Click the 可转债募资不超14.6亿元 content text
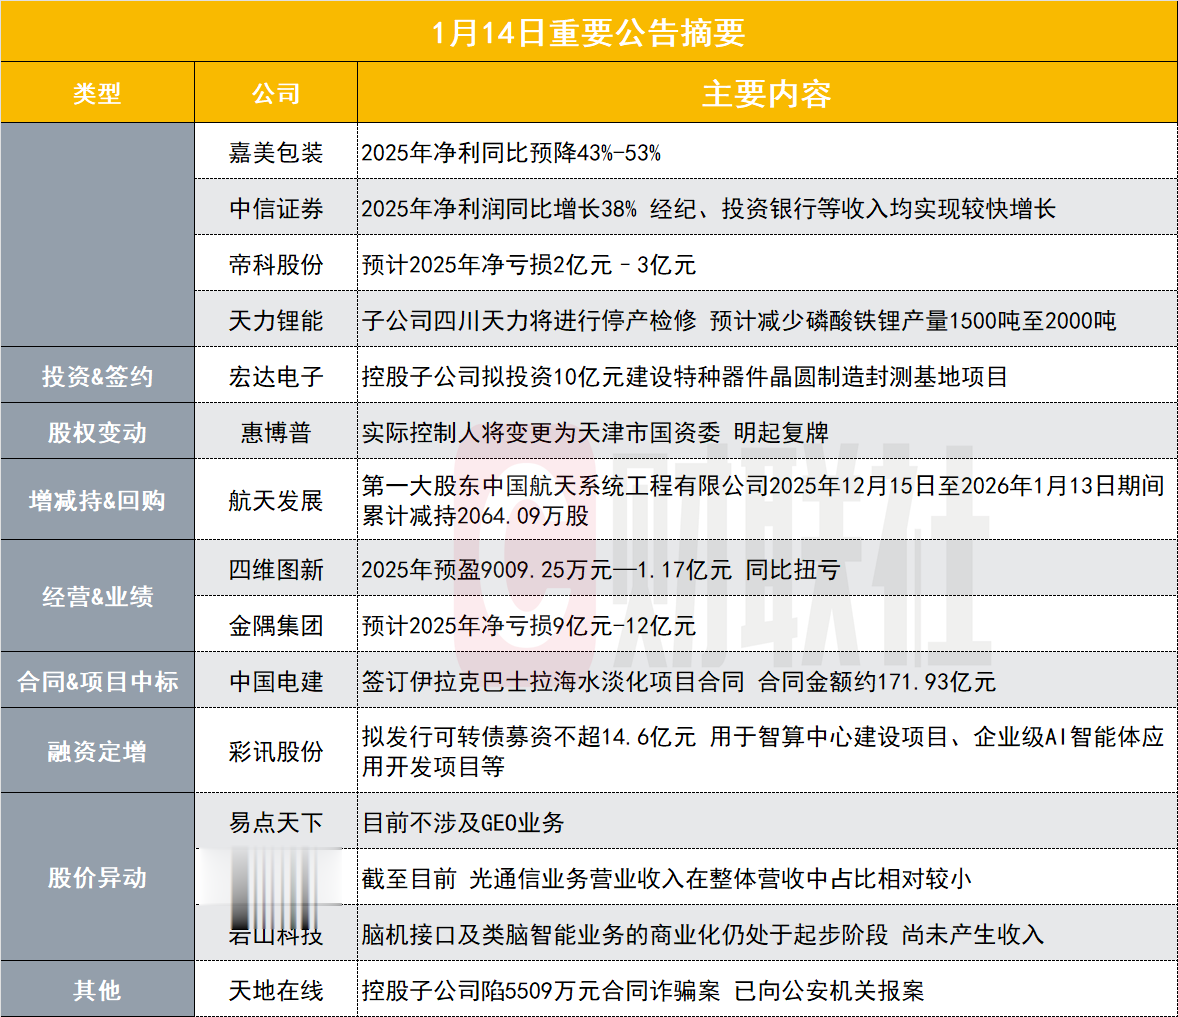This screenshot has width=1178, height=1017. point(763,751)
